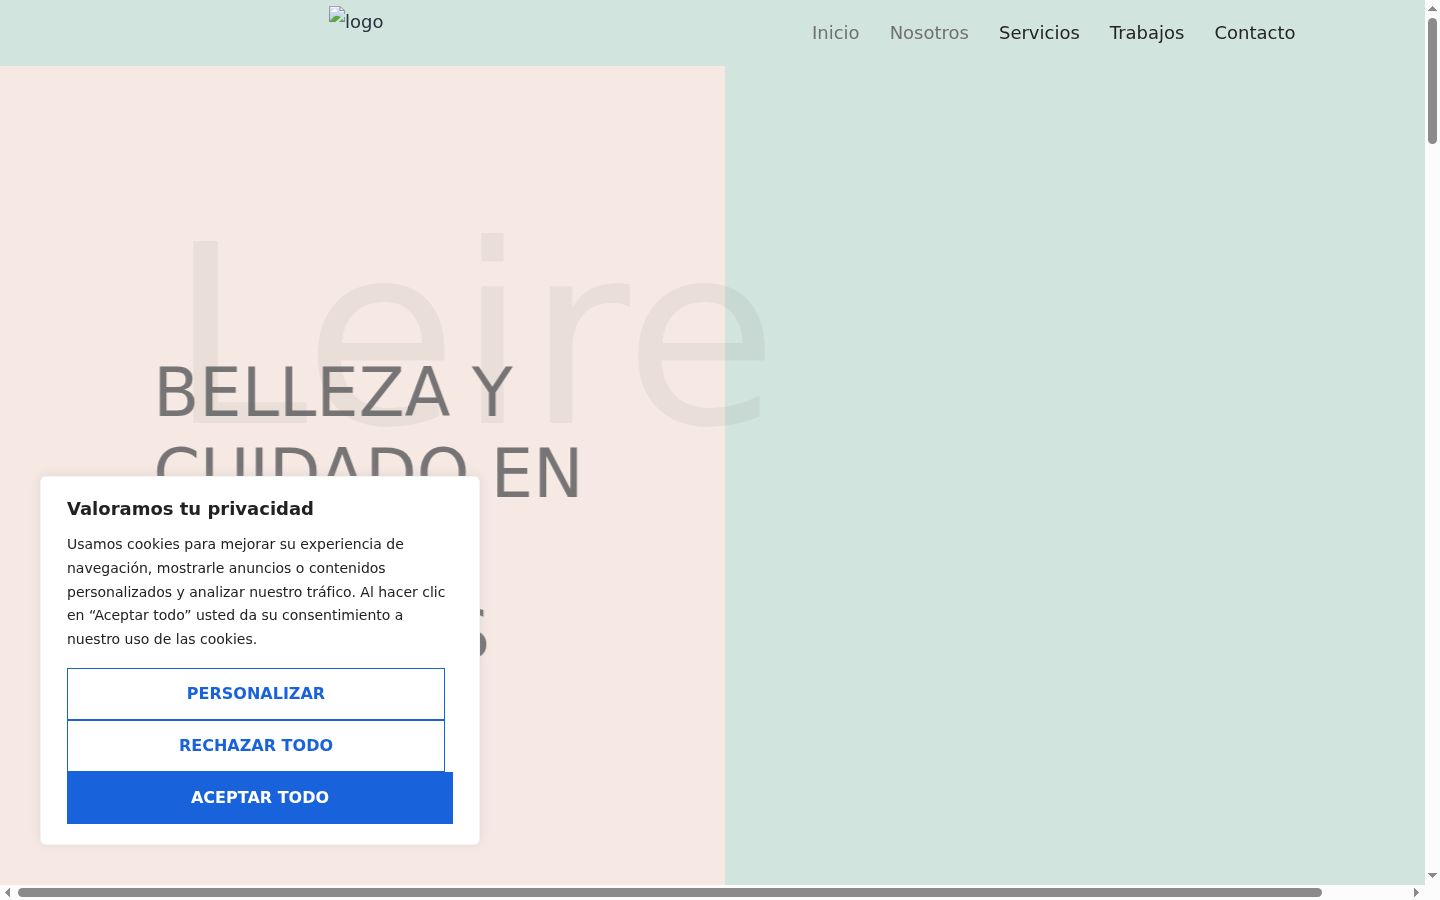Open the Trabajos navigation link
1440x900 pixels.
1147,33
